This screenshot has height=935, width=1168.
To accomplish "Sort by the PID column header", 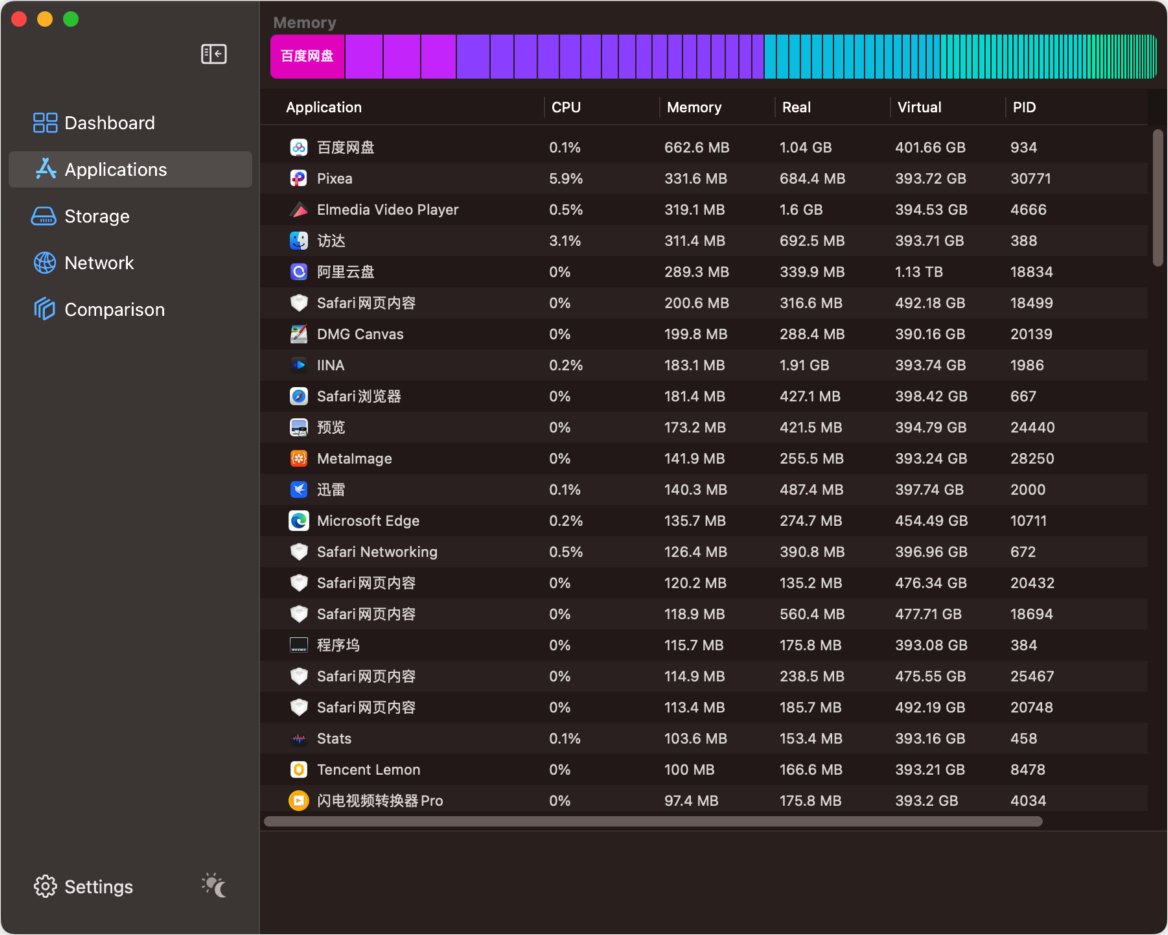I will tap(1024, 107).
